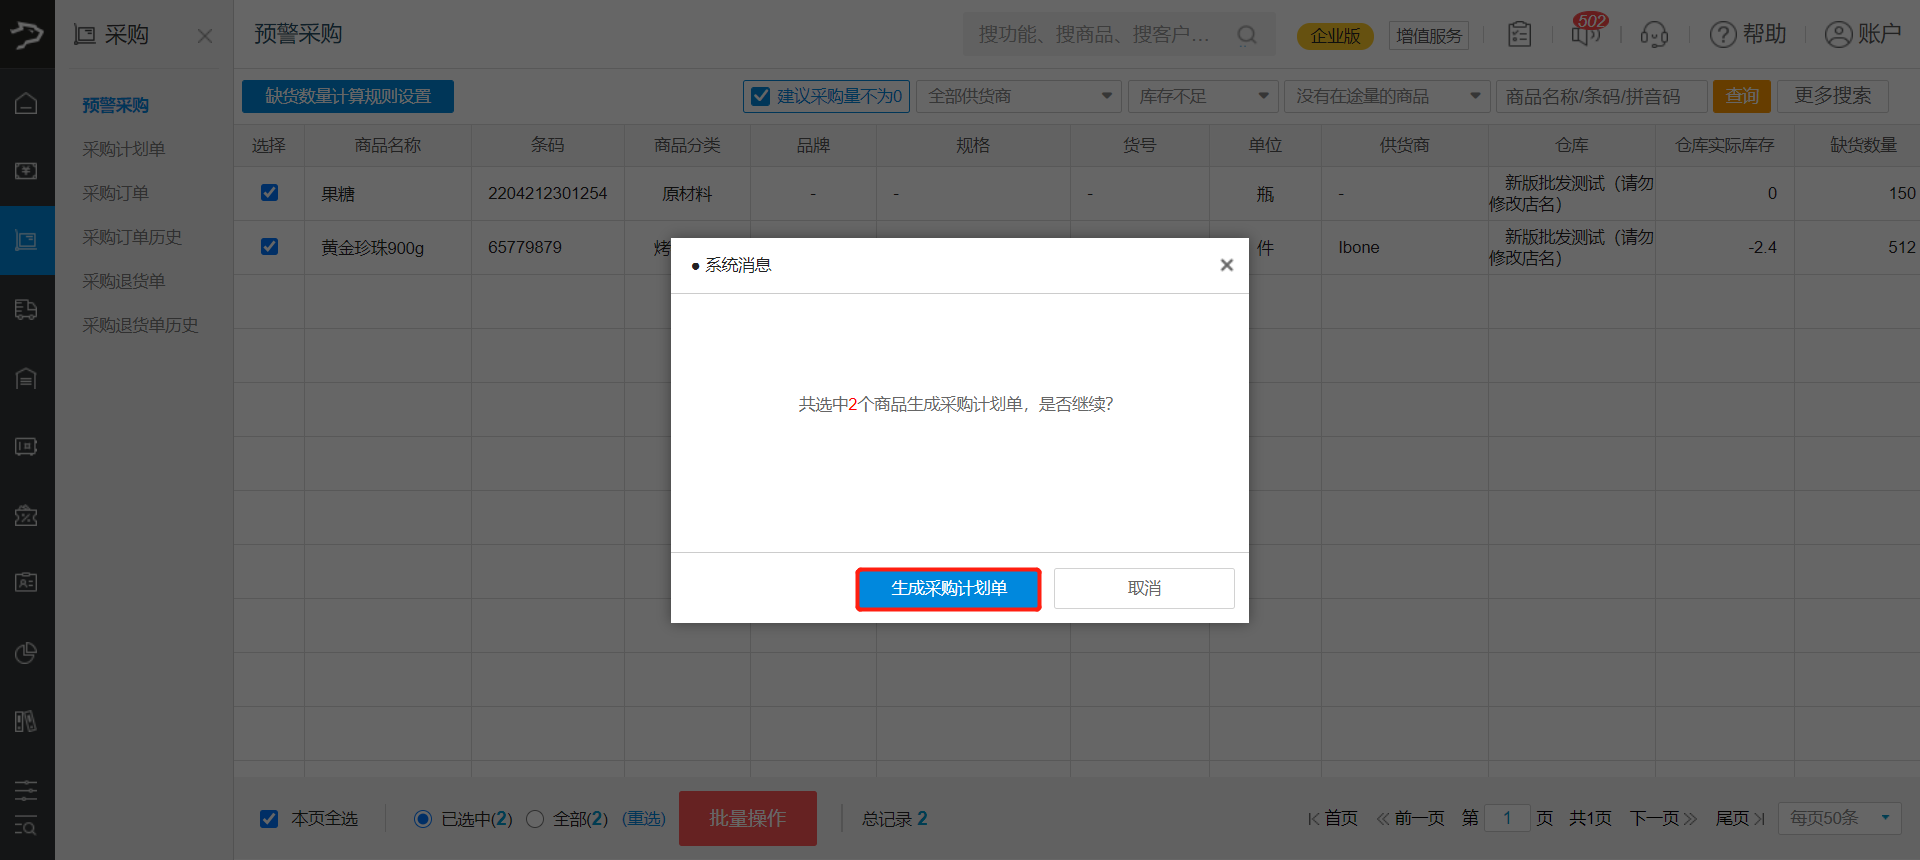This screenshot has width=1920, height=860.
Task: Open 采购订单 menu item
Action: point(115,193)
